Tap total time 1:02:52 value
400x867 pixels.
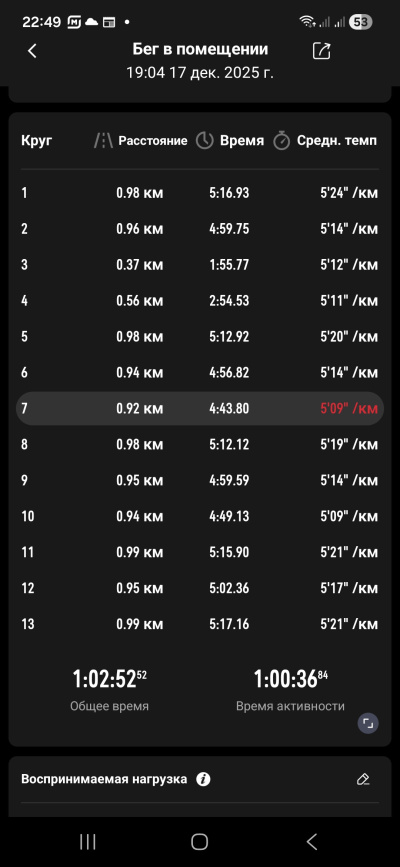(110, 679)
